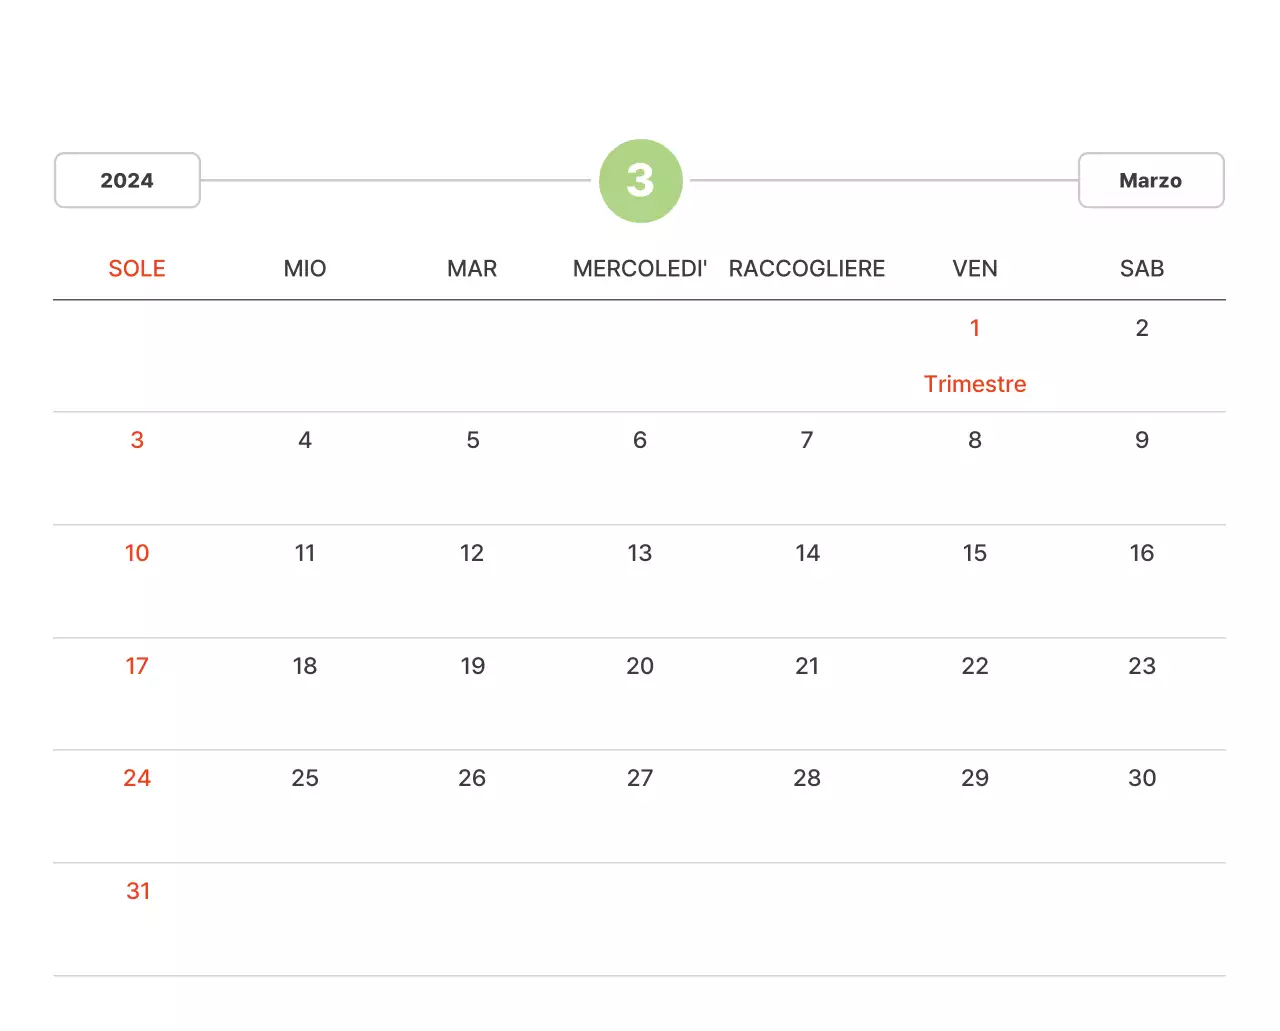The image size is (1280, 1031).
Task: Click the SOLE day column header
Action: (137, 269)
